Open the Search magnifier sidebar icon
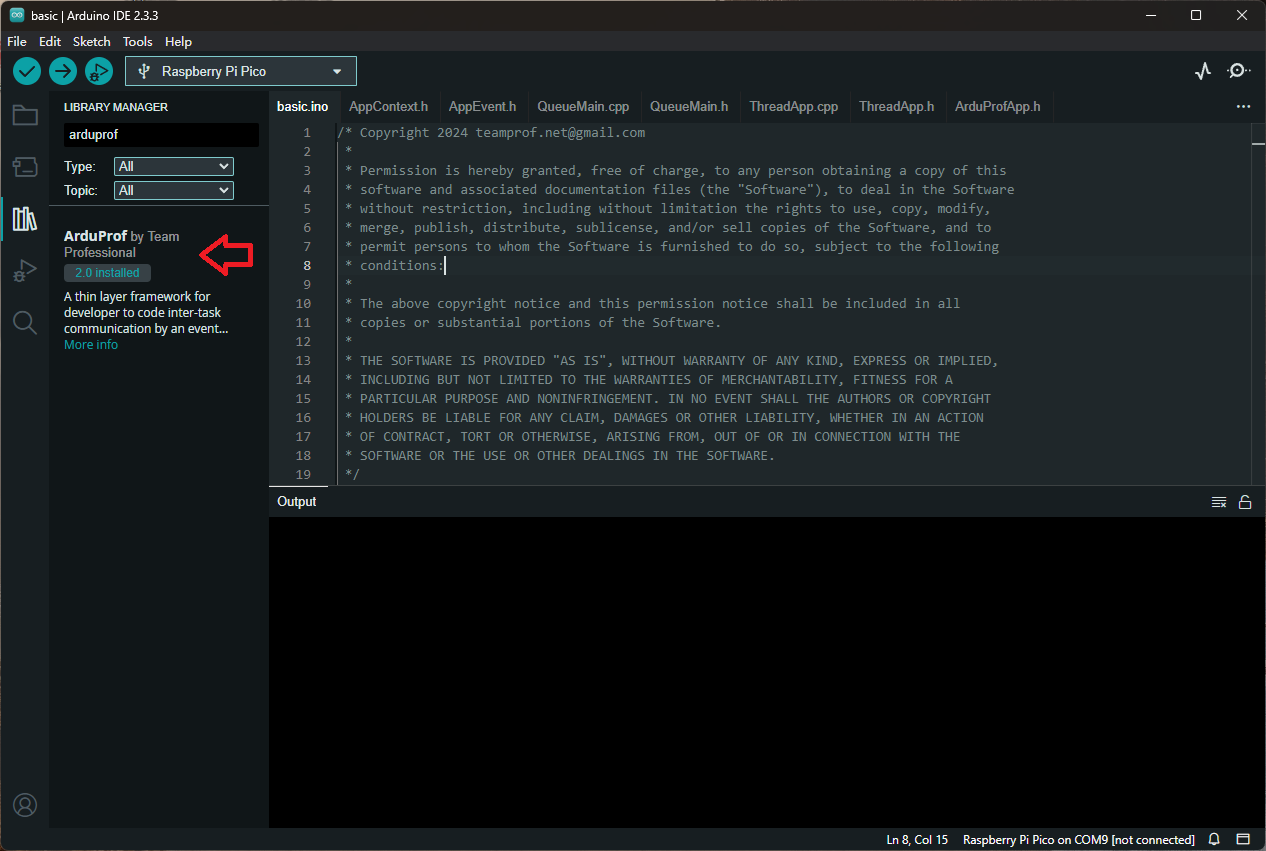This screenshot has height=851, width=1266. (x=25, y=322)
